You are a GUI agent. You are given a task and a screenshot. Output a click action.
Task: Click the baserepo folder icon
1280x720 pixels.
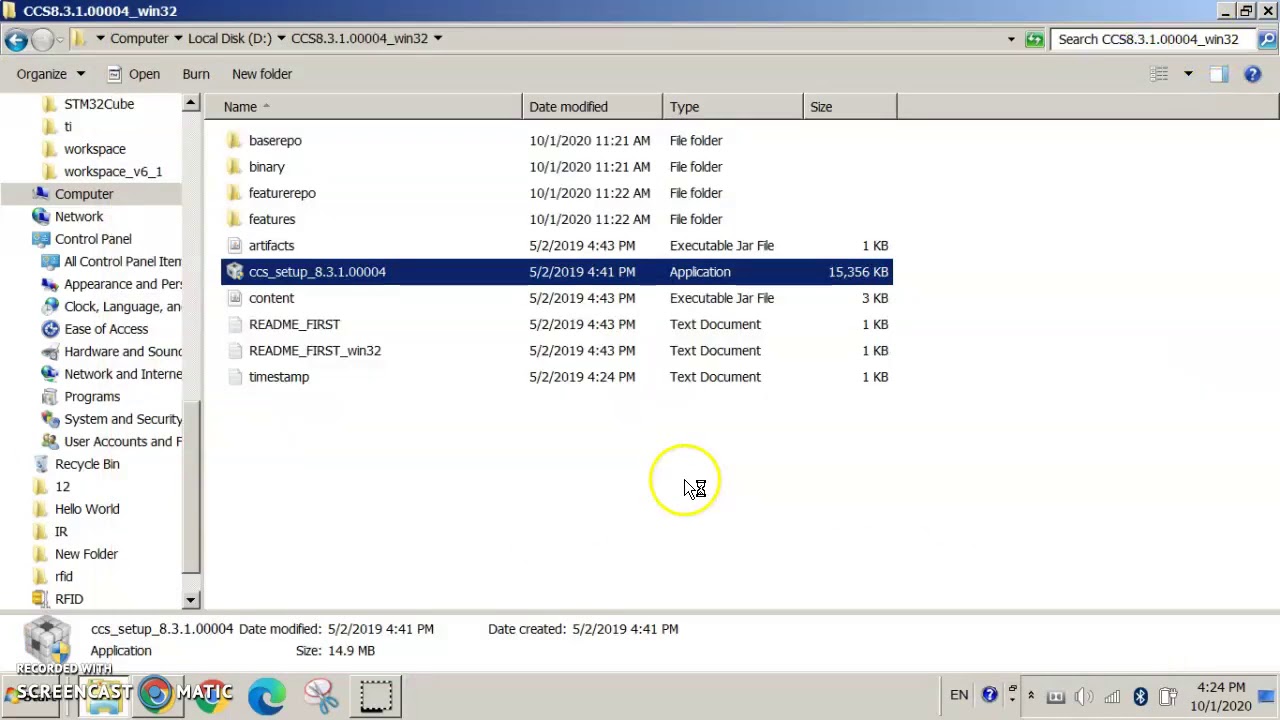click(235, 141)
